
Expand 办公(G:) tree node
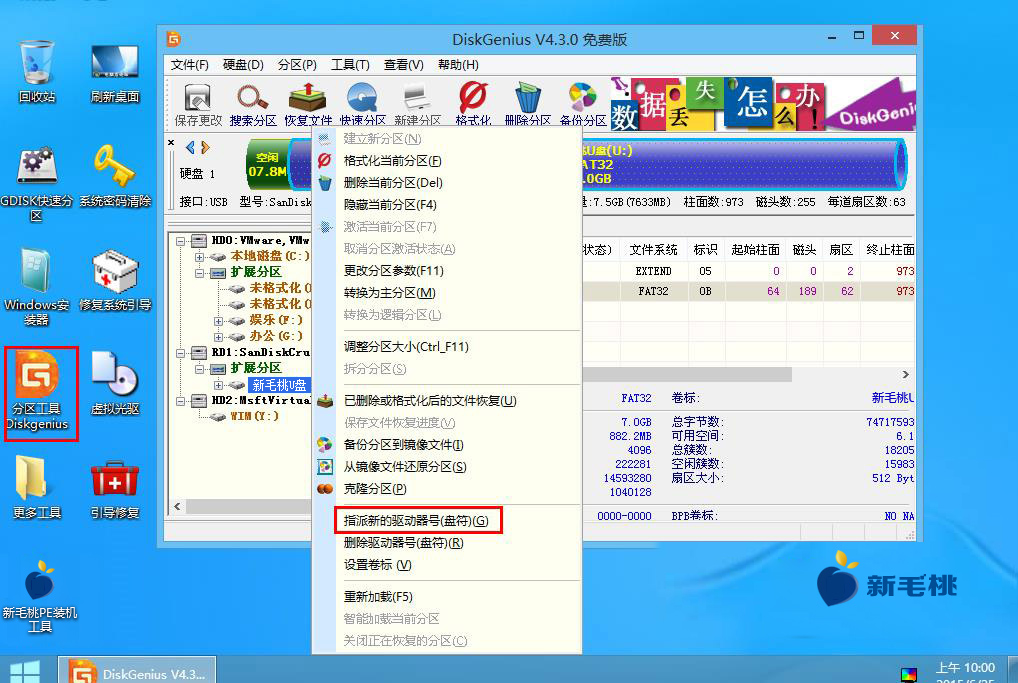point(219,336)
